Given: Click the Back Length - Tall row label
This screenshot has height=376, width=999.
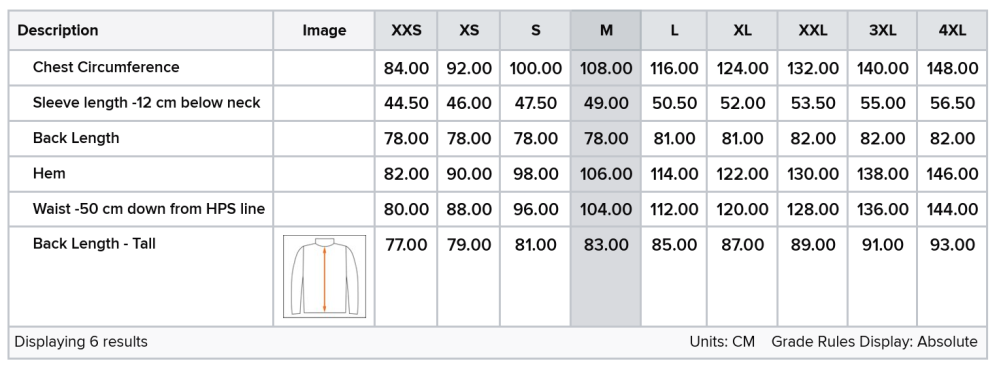Looking at the screenshot, I should (x=94, y=244).
